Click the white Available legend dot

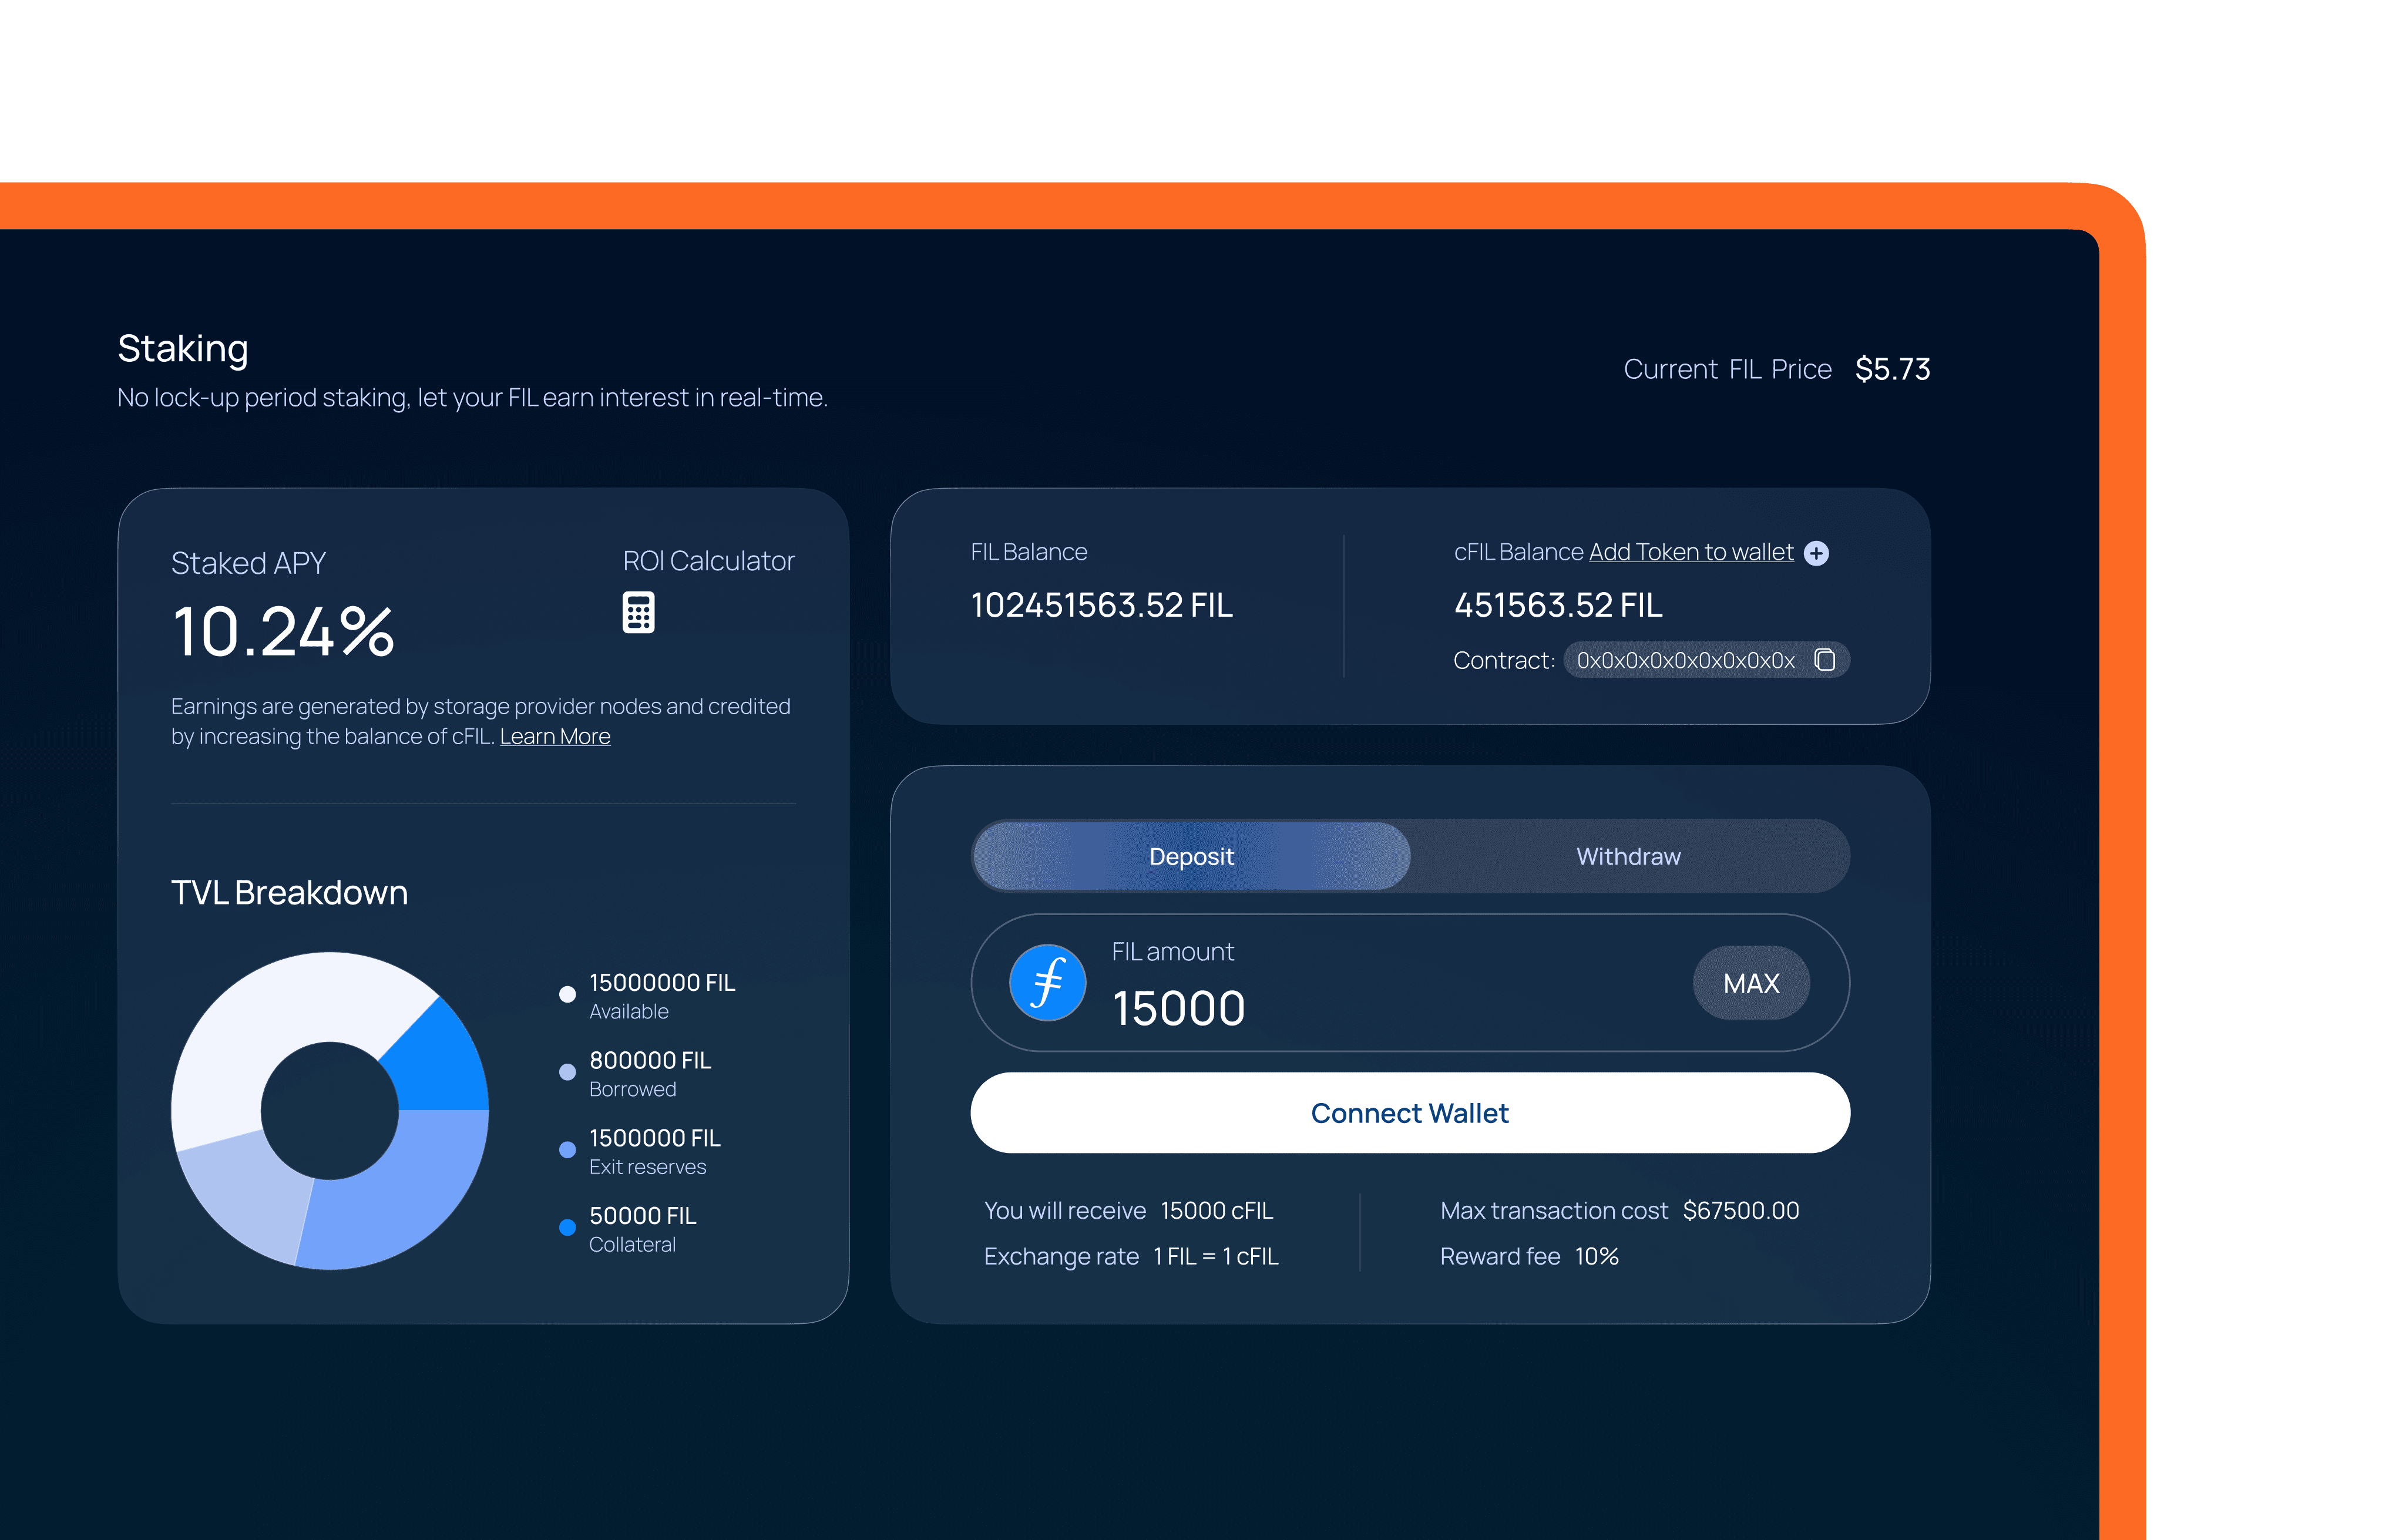567,994
